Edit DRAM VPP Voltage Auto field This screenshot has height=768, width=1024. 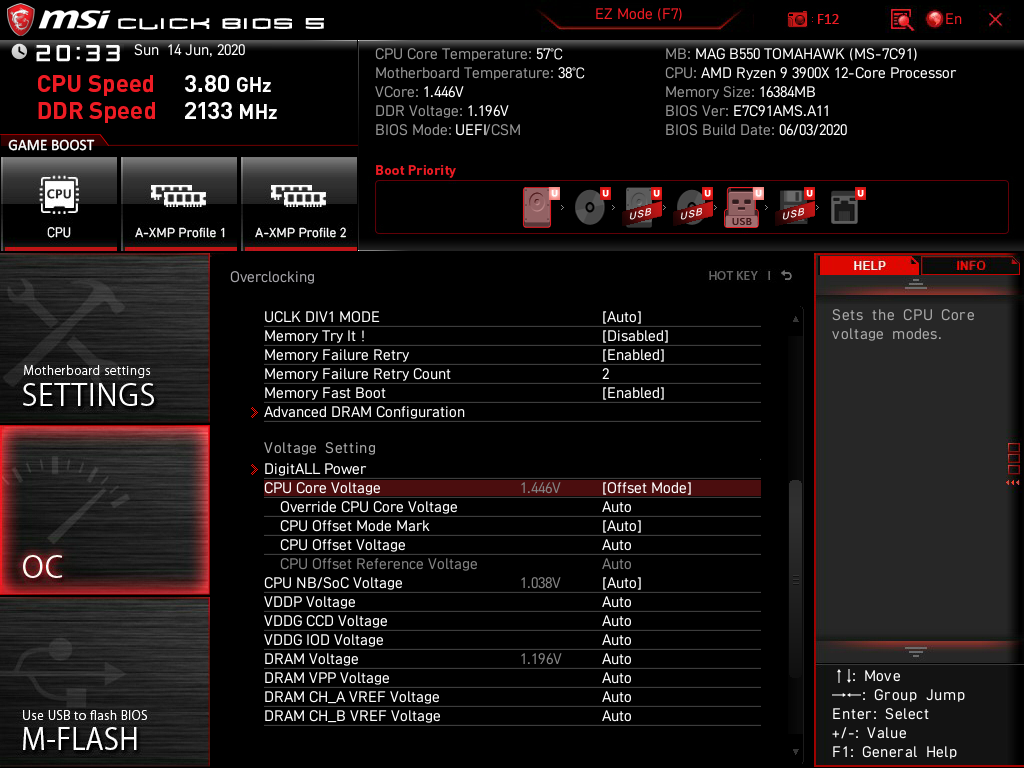coord(616,677)
